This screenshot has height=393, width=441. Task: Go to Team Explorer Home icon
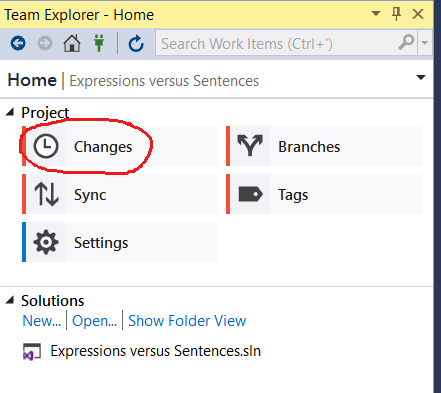(72, 43)
